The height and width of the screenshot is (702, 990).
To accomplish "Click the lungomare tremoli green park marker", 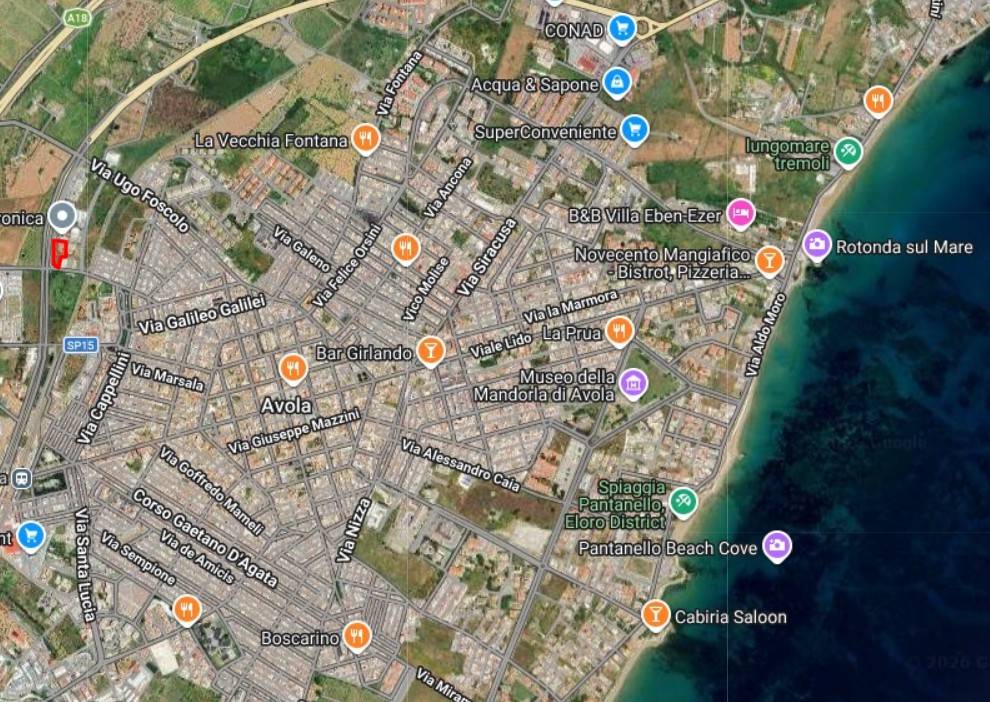I will coord(848,151).
